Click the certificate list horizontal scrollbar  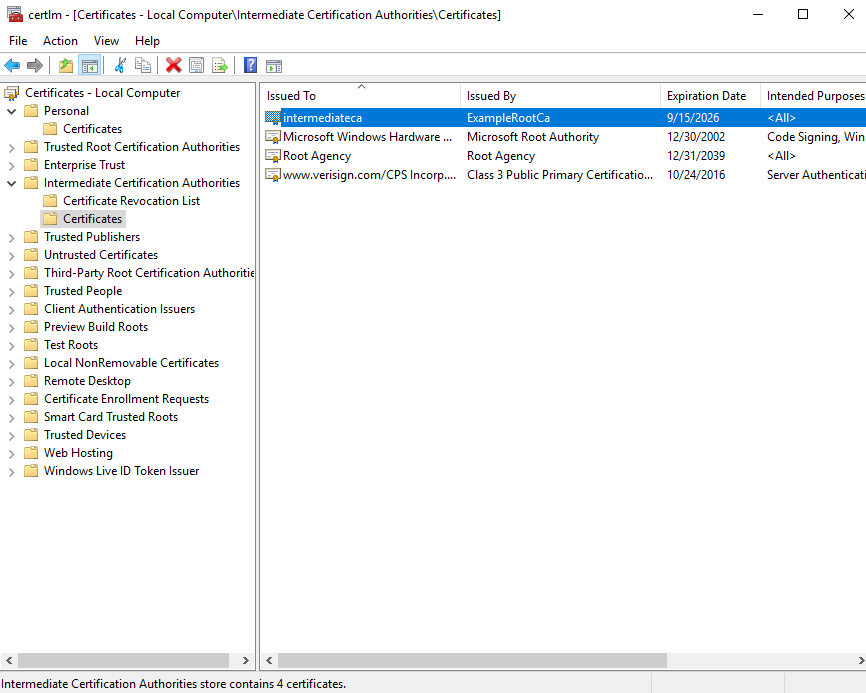click(472, 661)
